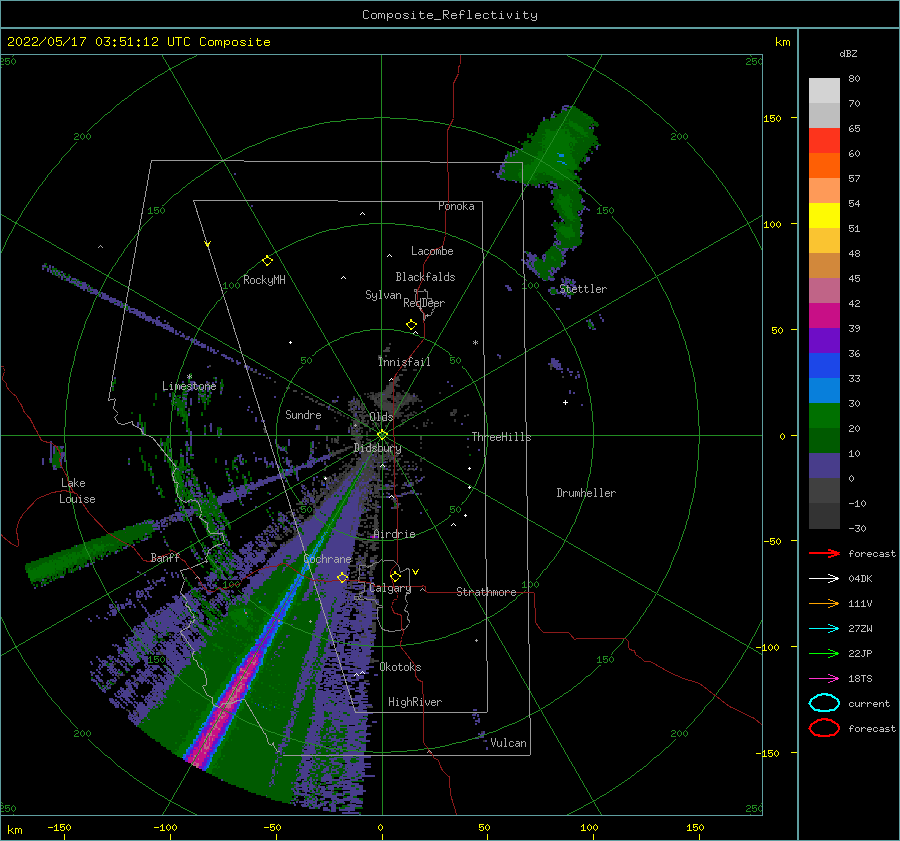Click the Didsbury label

pos(377,448)
